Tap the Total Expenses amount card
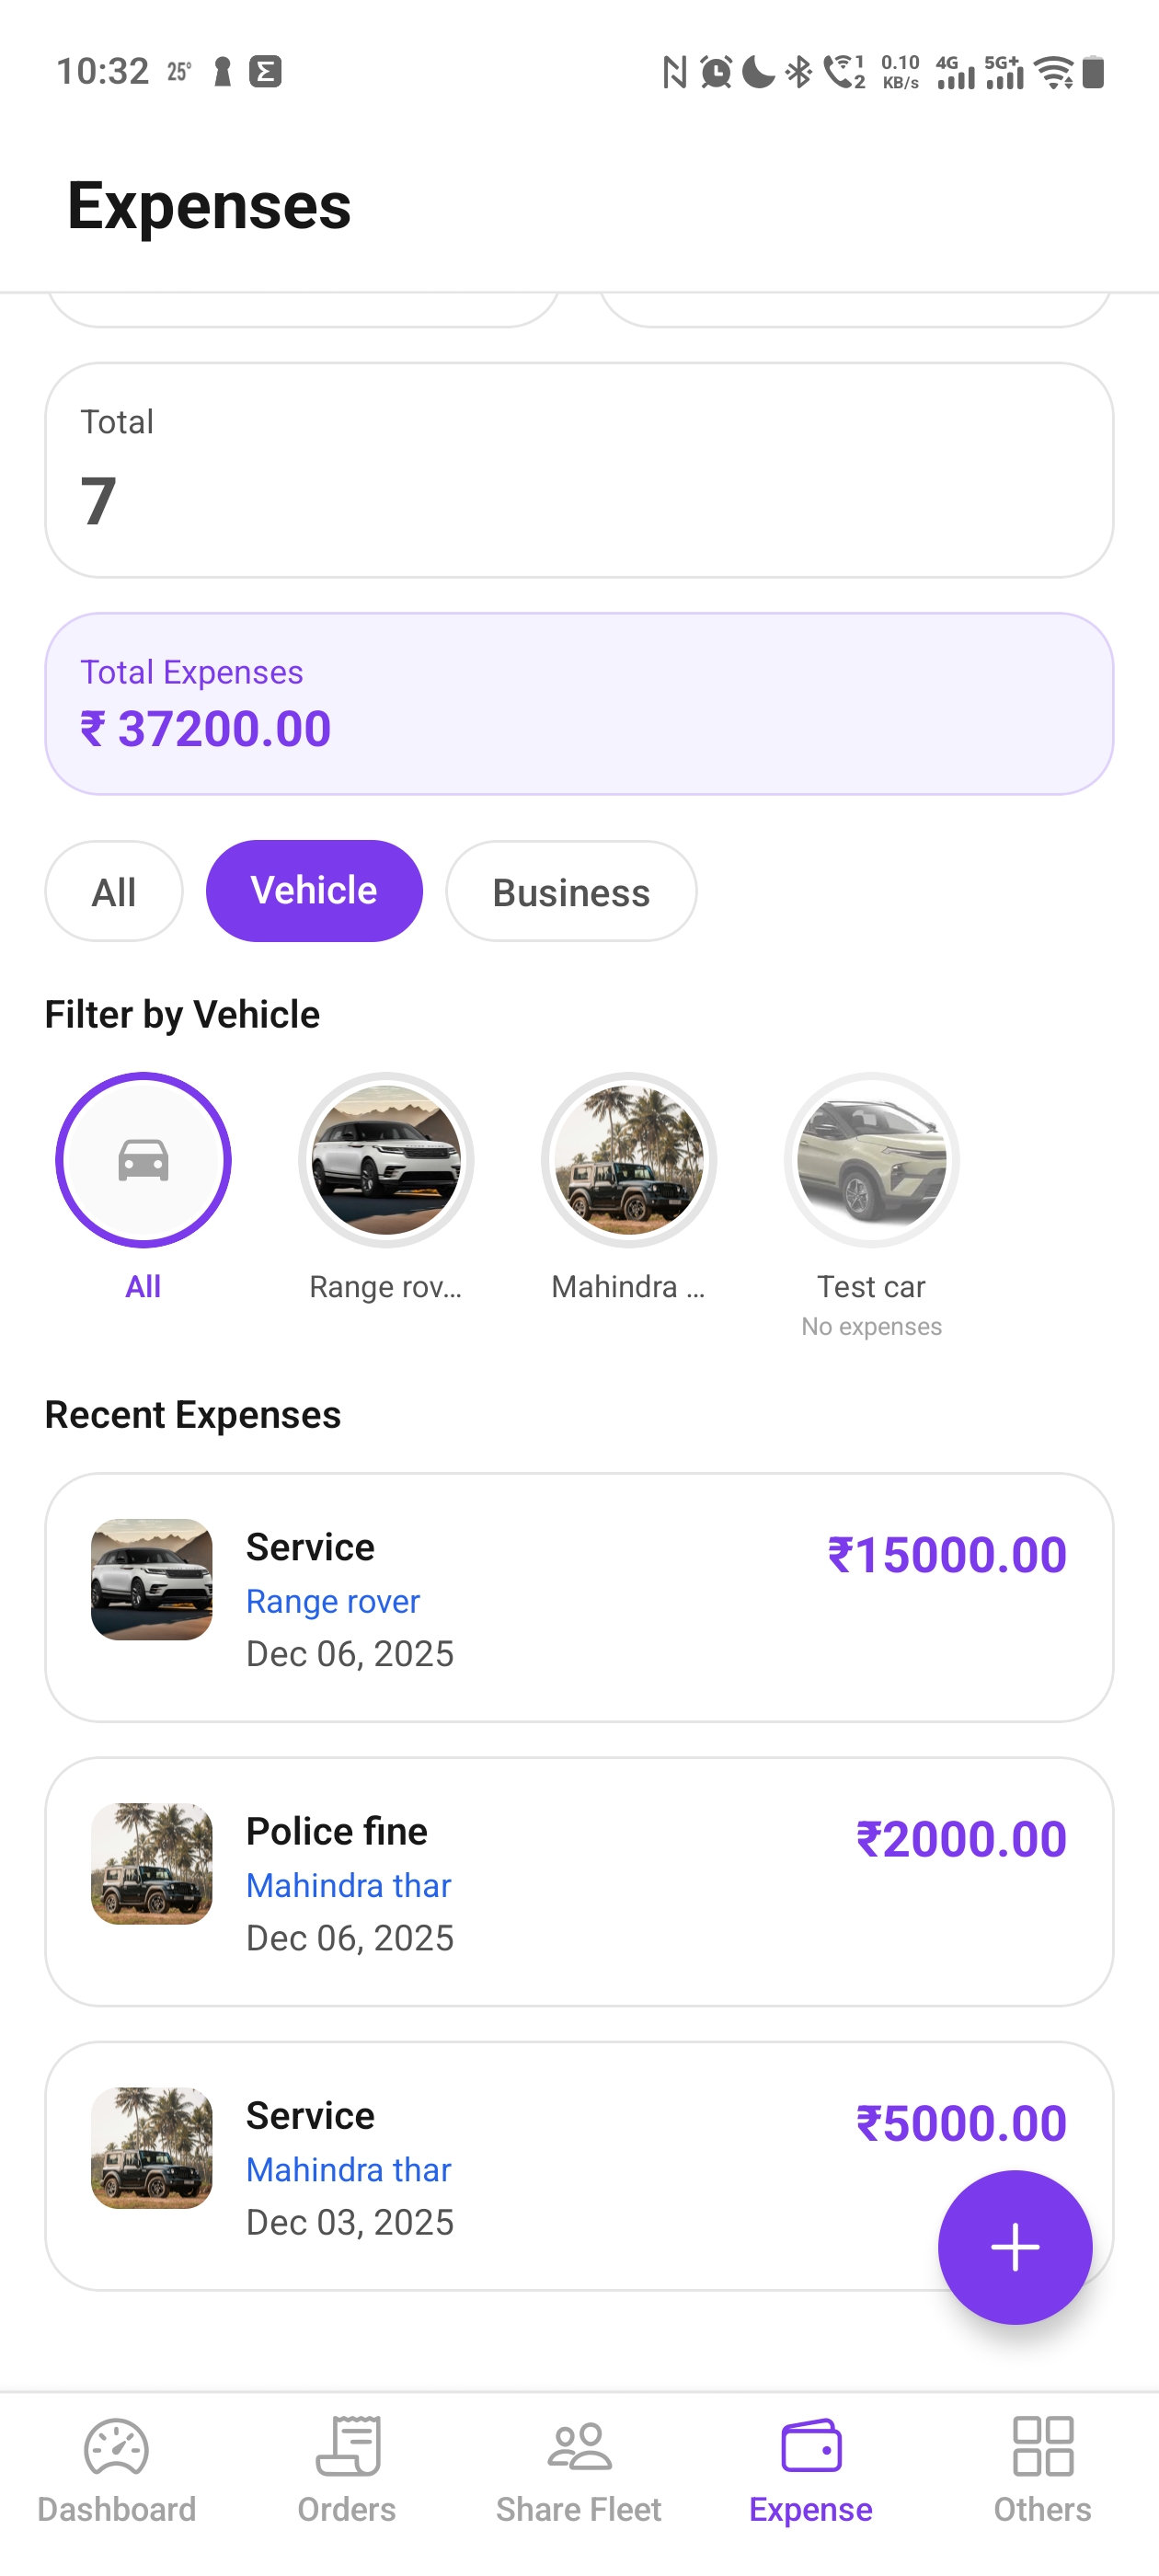The width and height of the screenshot is (1159, 2576). (x=579, y=703)
